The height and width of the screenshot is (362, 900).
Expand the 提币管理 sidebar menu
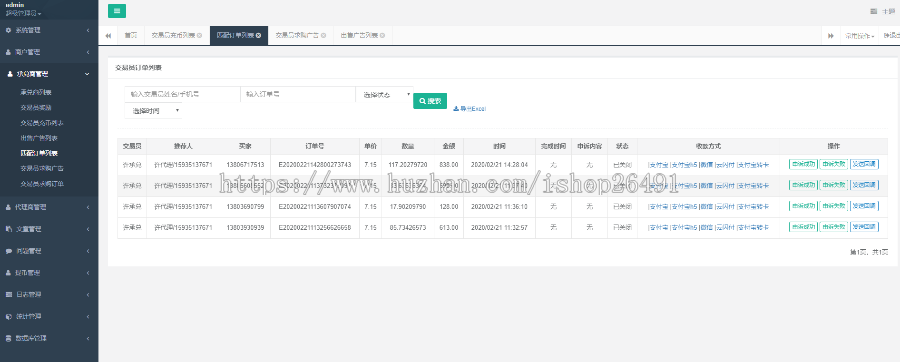pyautogui.click(x=49, y=273)
